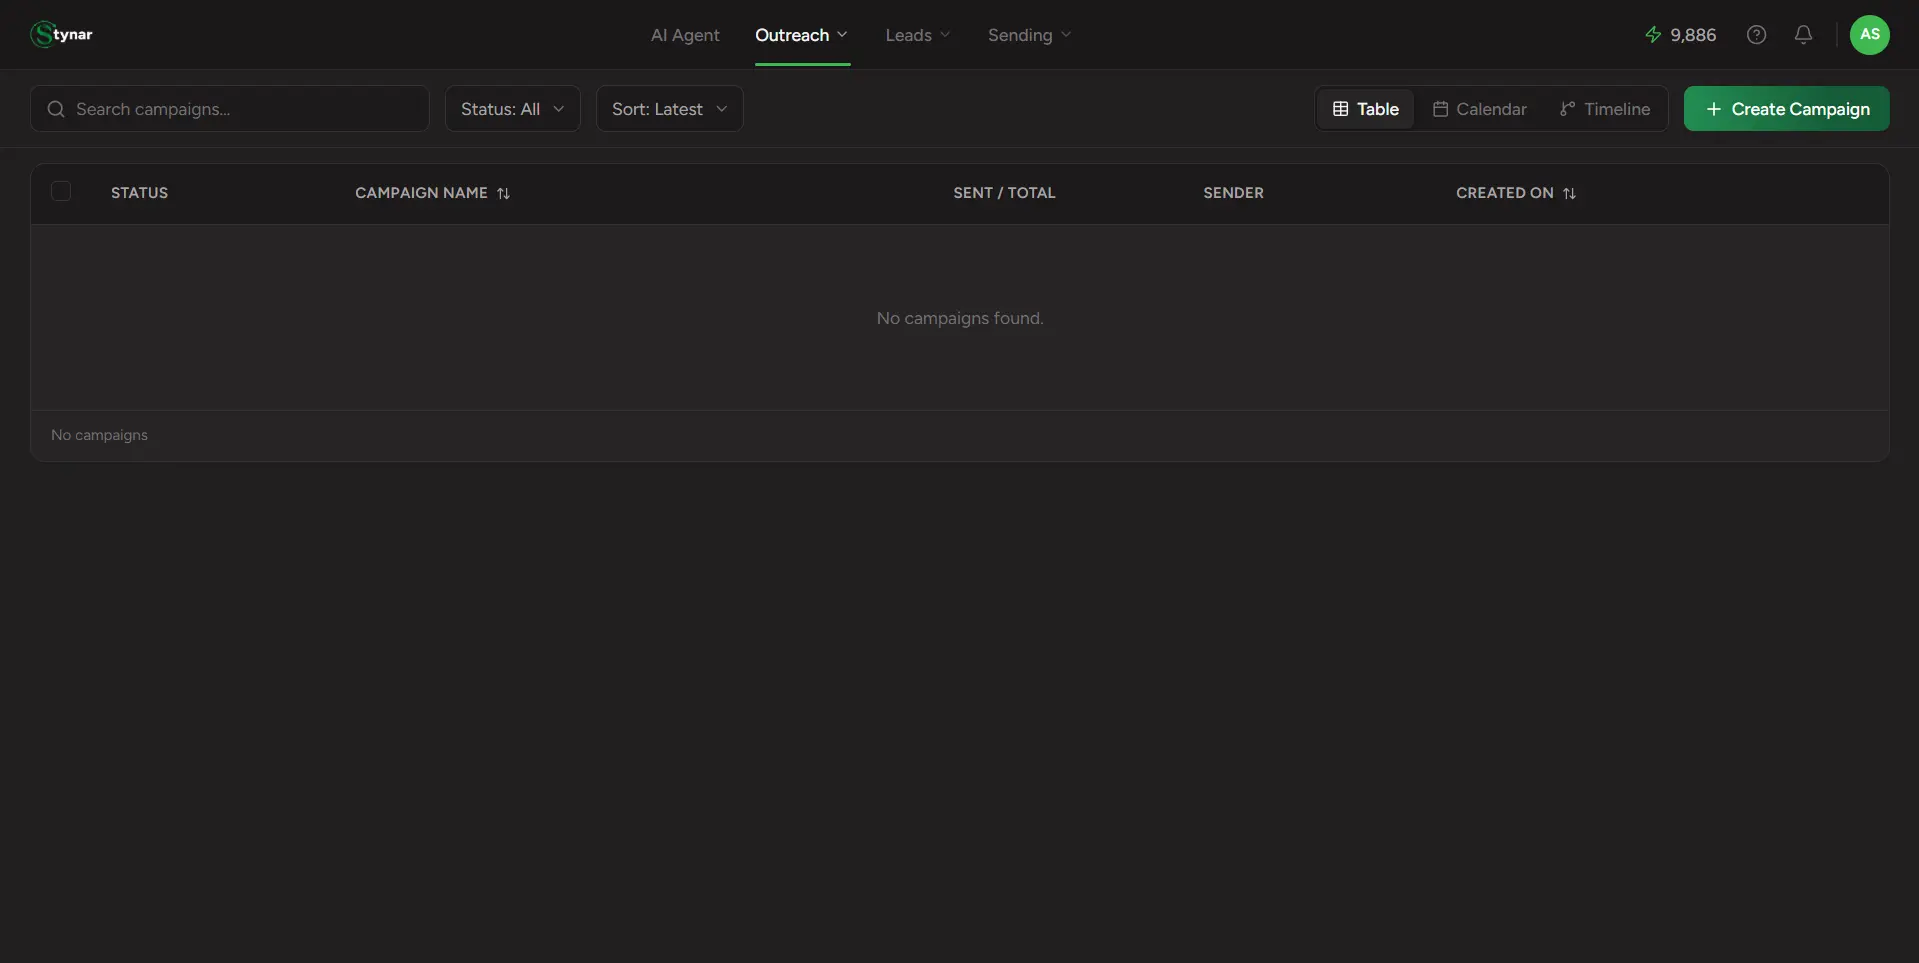Focus the Search campaigns field
The image size is (1919, 963).
coord(230,109)
